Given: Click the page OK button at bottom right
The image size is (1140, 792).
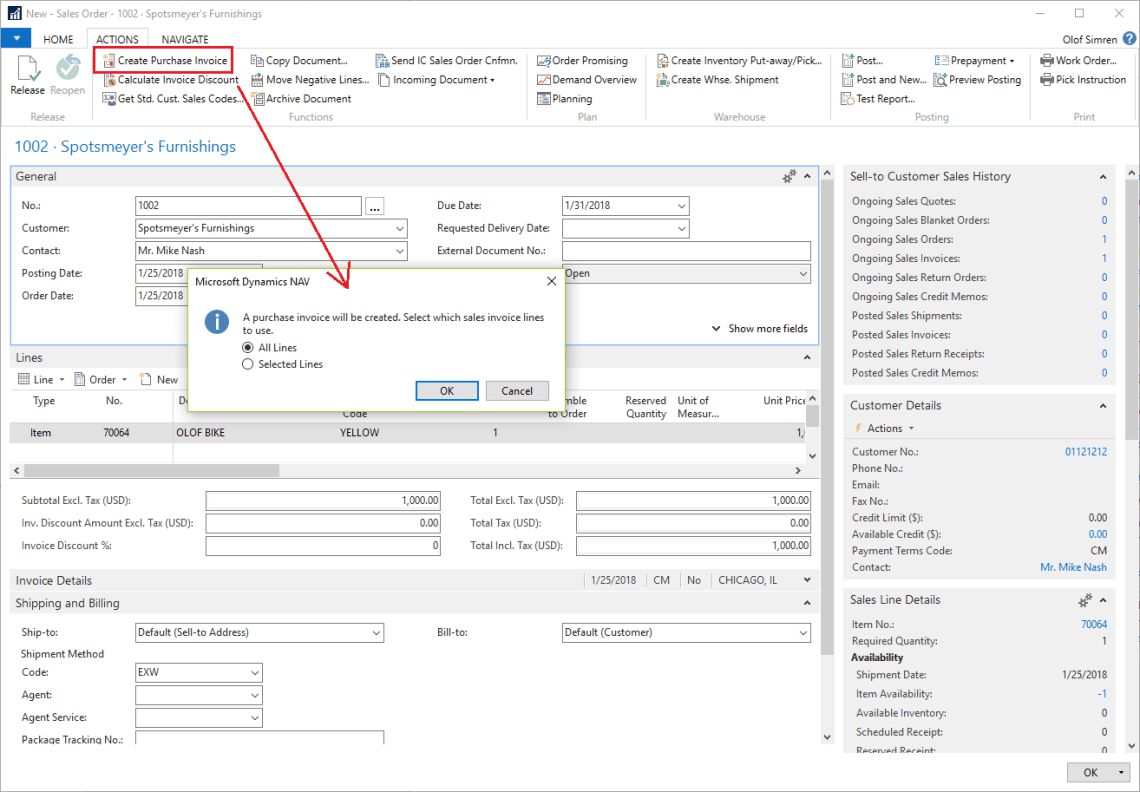Looking at the screenshot, I should pos(1090,772).
